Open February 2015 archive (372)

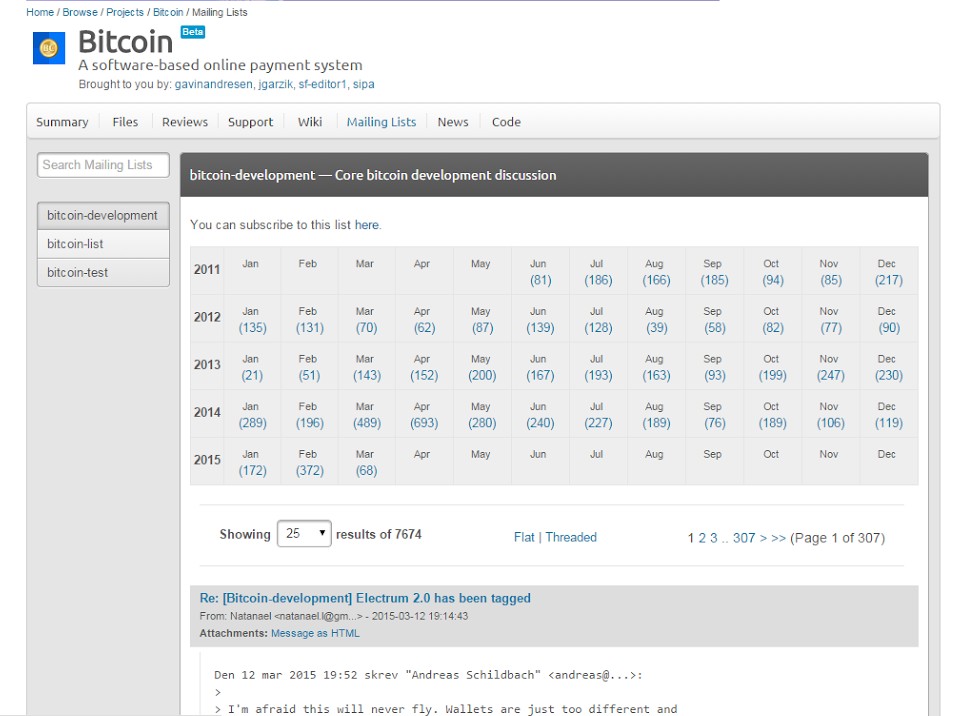pyautogui.click(x=309, y=470)
